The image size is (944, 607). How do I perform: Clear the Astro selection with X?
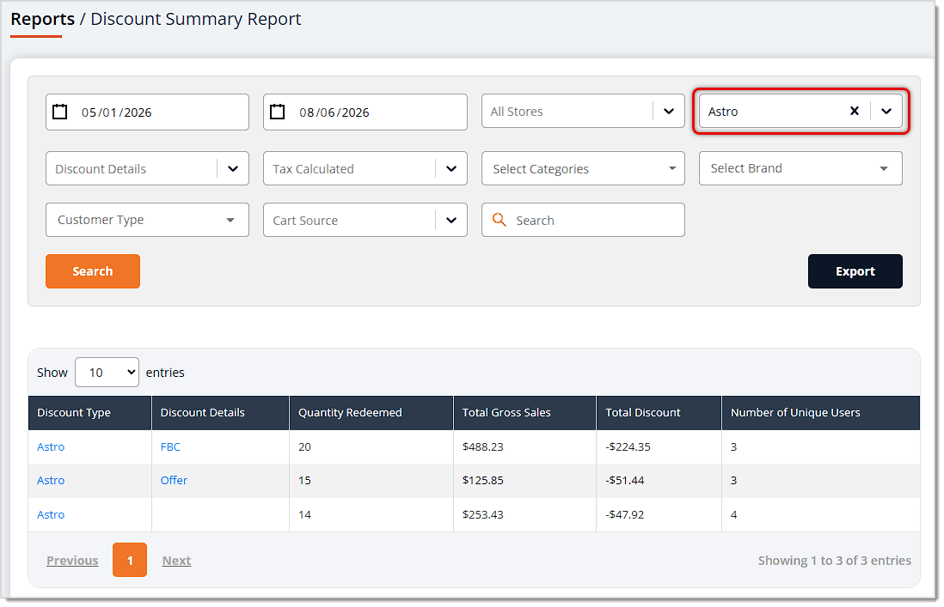[x=854, y=111]
